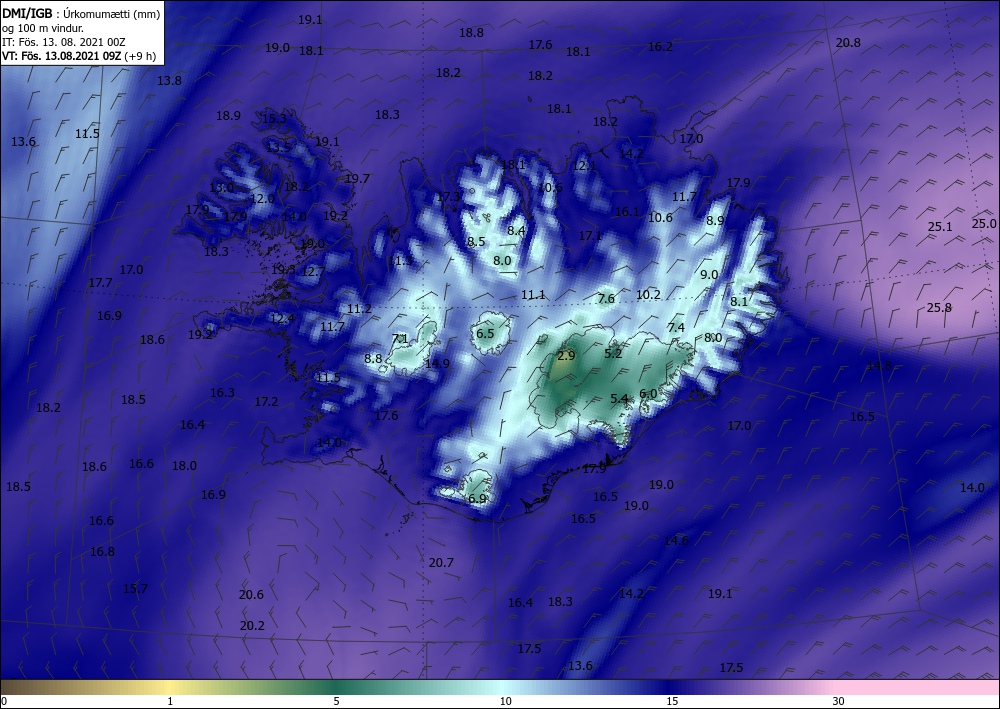Click the value "20.8" in the upper right
The height and width of the screenshot is (709, 1000).
(x=848, y=43)
